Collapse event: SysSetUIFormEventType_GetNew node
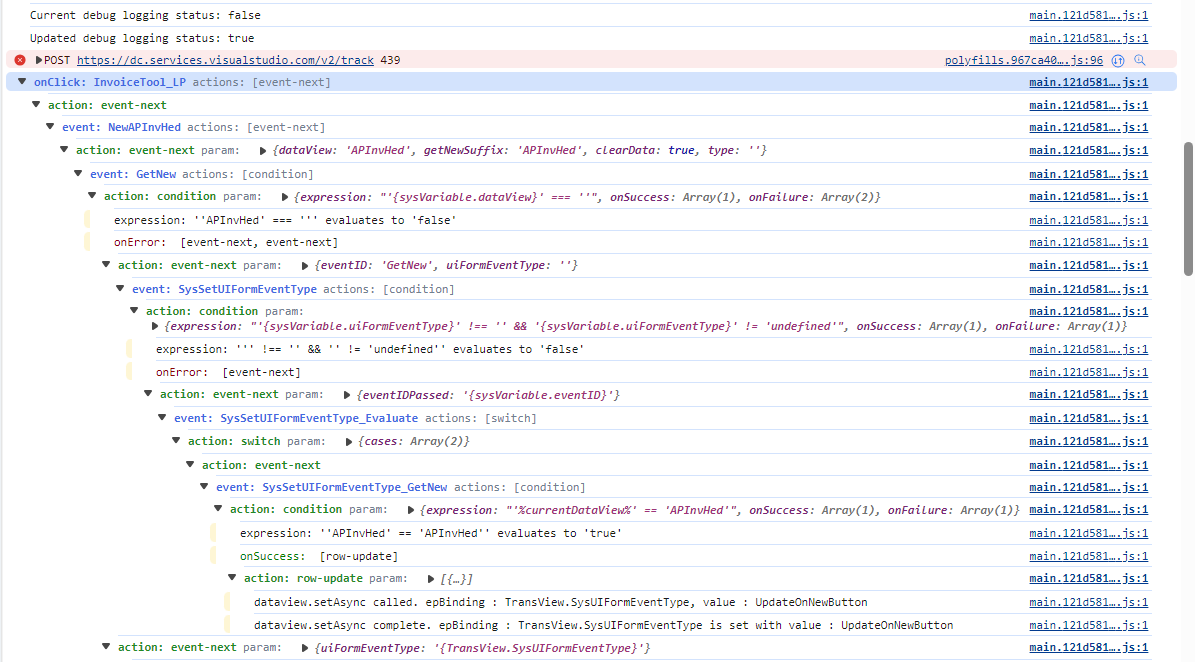This screenshot has width=1195, height=662. (204, 485)
